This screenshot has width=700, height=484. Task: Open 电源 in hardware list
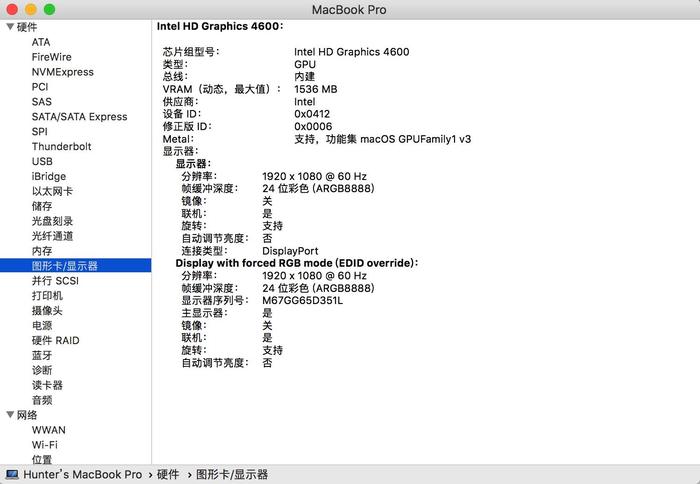tap(42, 325)
